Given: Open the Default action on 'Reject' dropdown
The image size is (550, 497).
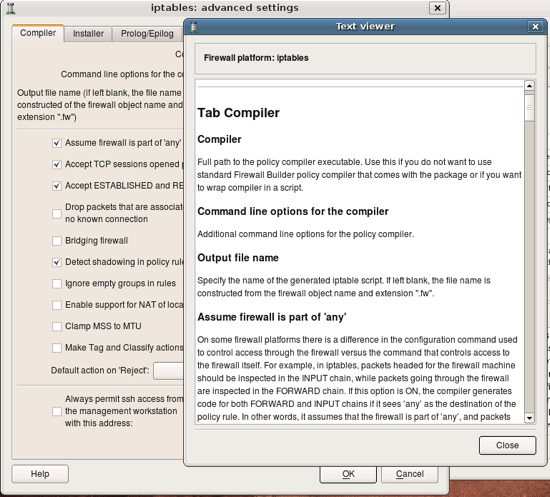Looking at the screenshot, I should (168, 371).
